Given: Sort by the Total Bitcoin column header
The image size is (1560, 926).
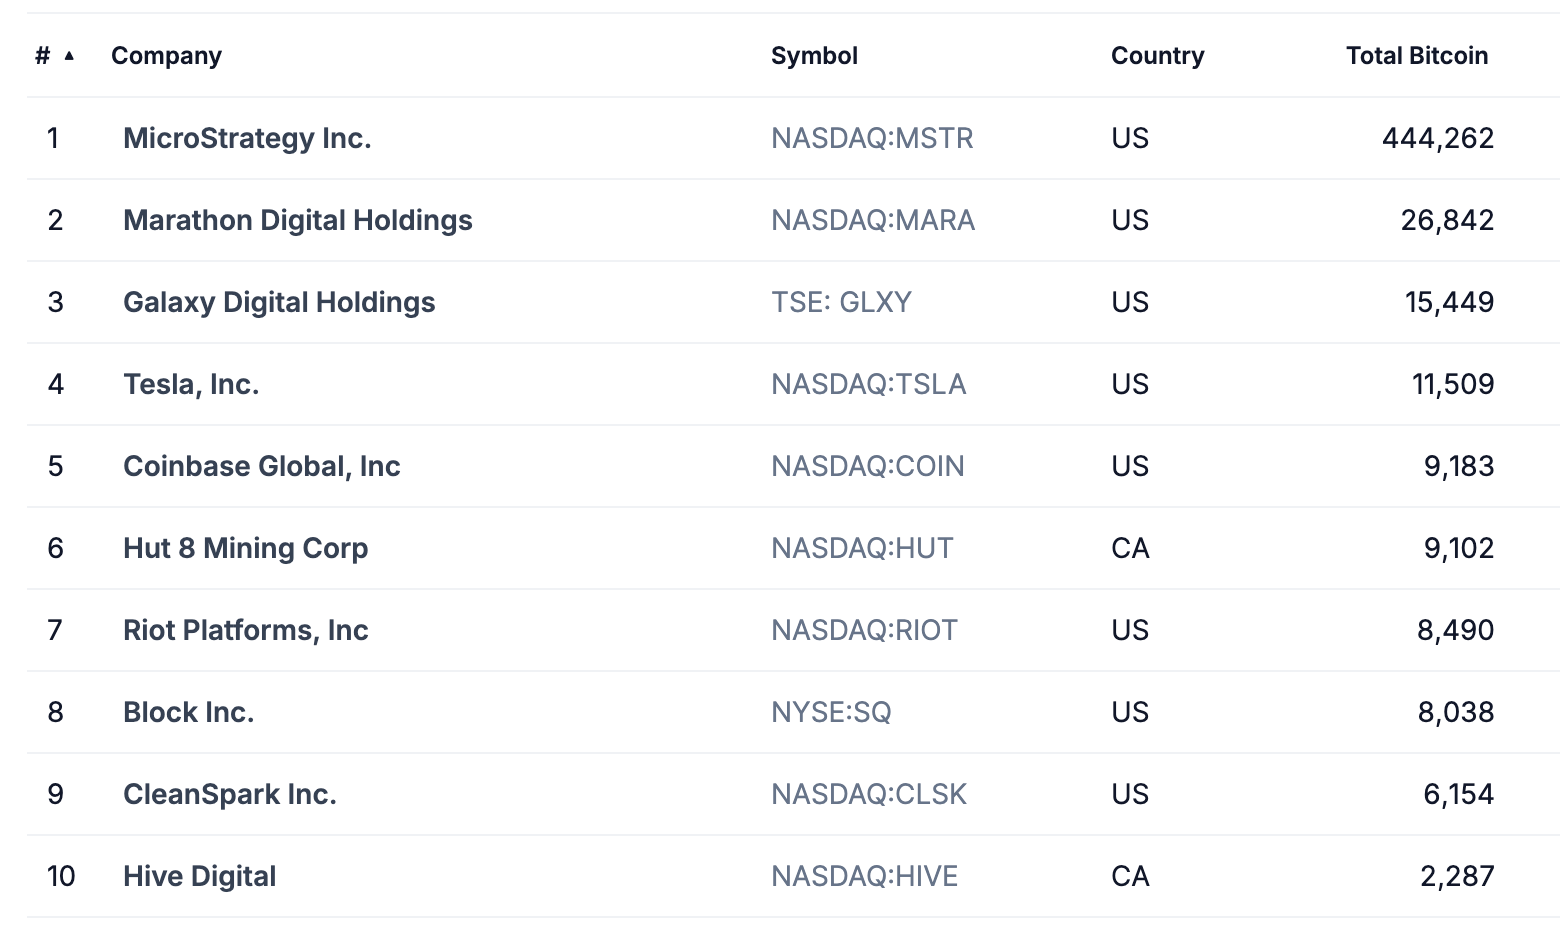Looking at the screenshot, I should tap(1416, 56).
